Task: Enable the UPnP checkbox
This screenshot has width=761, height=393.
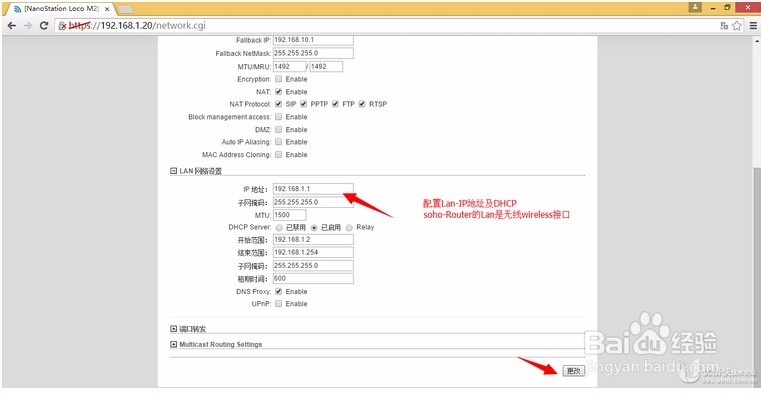Action: tap(279, 304)
